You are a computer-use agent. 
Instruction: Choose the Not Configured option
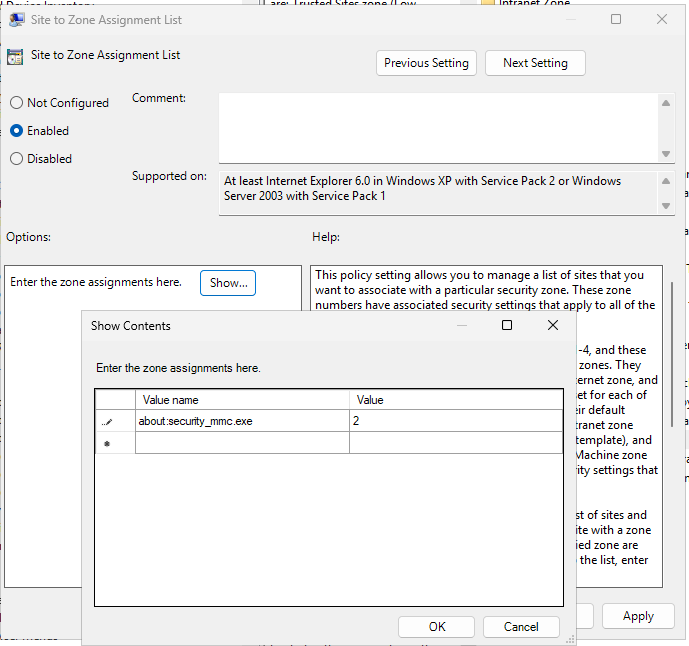(16, 103)
